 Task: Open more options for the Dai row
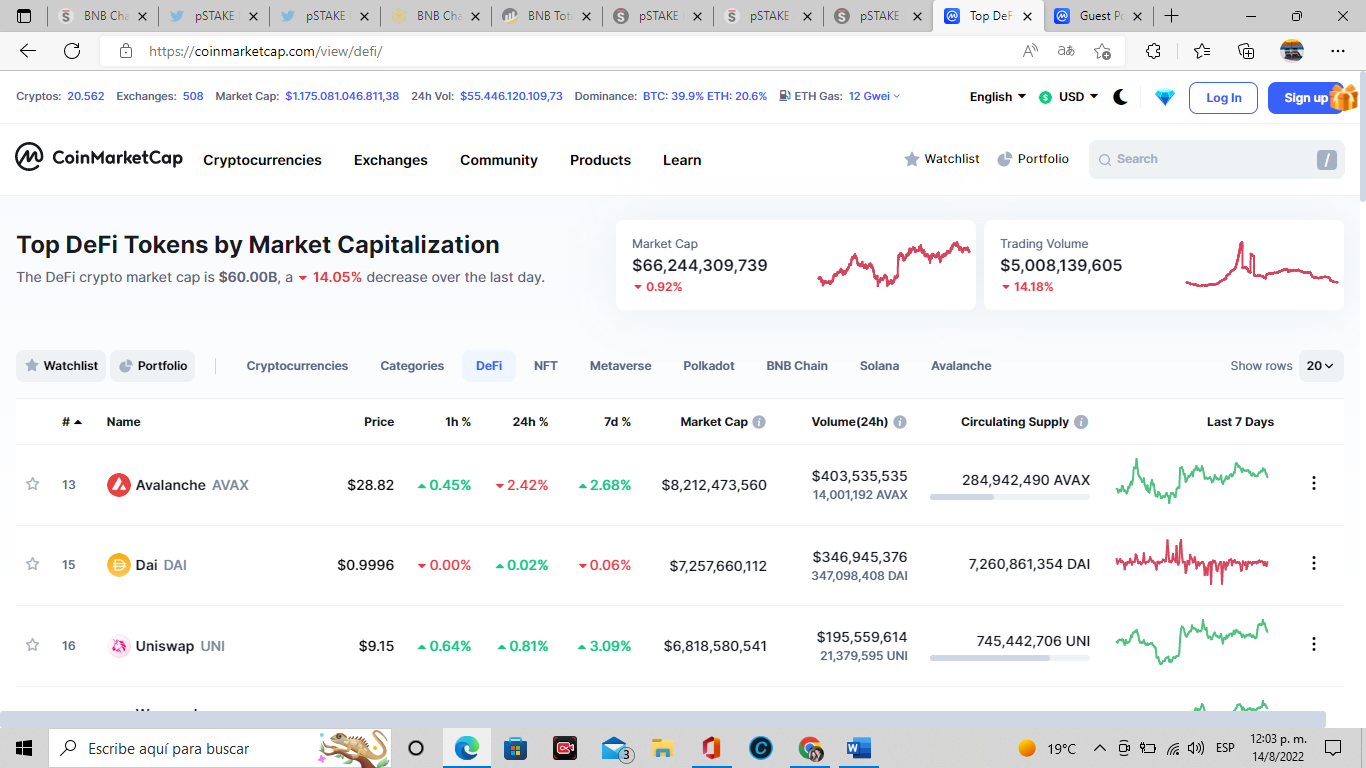pos(1314,564)
